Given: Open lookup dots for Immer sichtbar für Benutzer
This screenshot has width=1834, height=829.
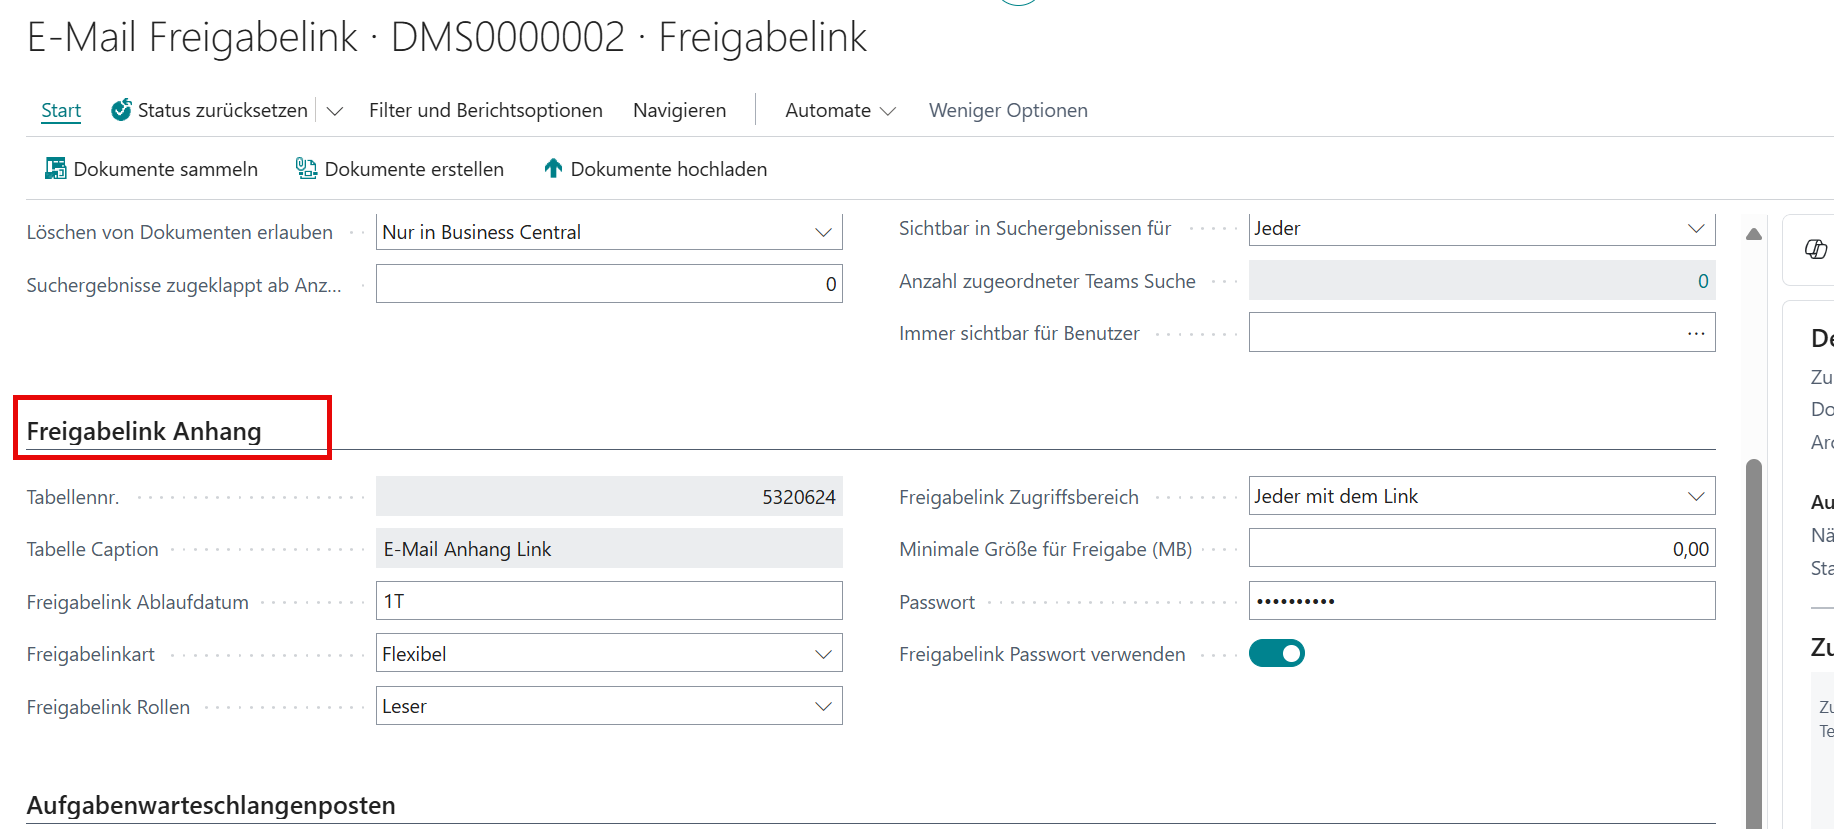Looking at the screenshot, I should coord(1696,333).
